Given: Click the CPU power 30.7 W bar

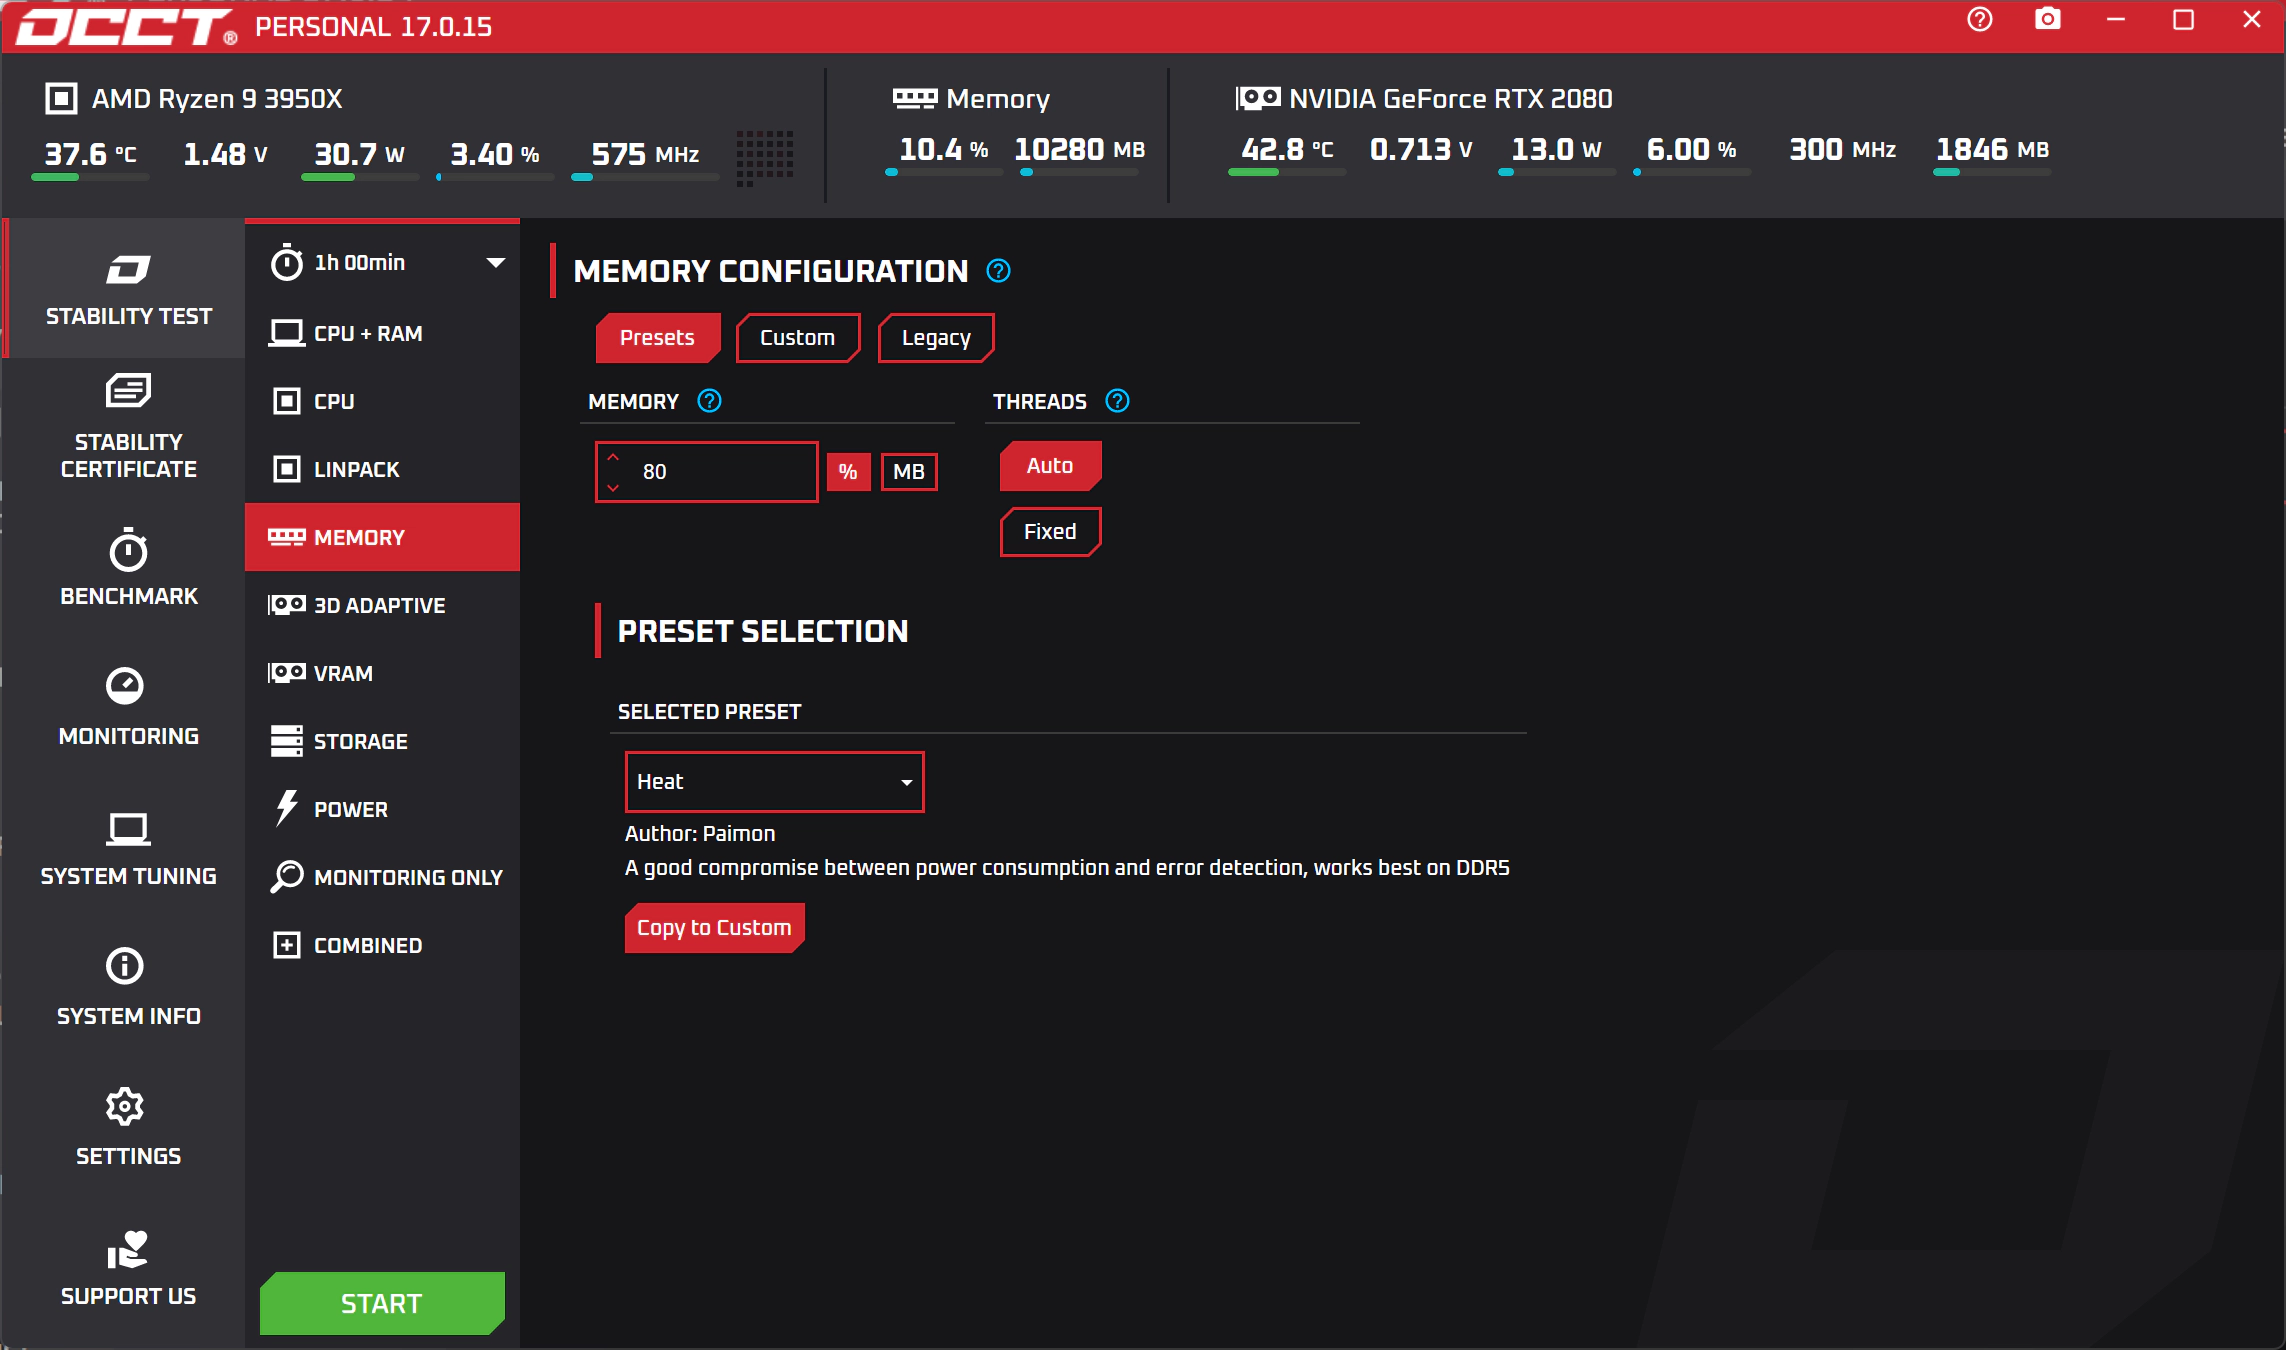Looking at the screenshot, I should pyautogui.click(x=360, y=177).
